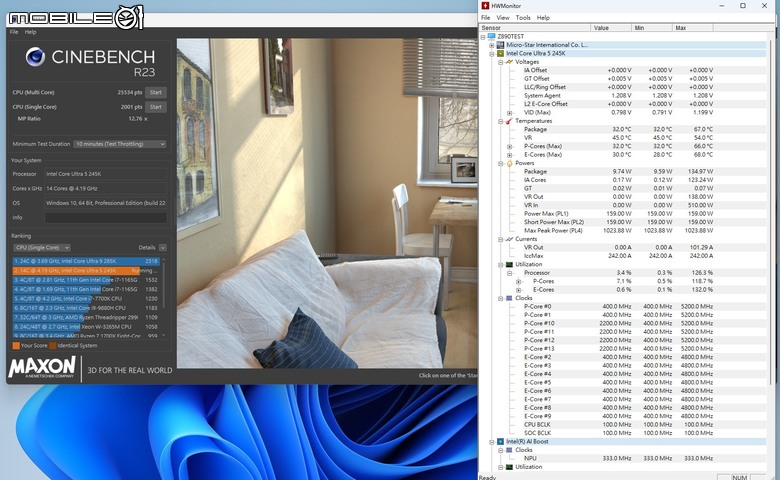Viewport: 780px width, 480px height.
Task: Click the Intel(R) AI Boost chip icon
Action: click(x=500, y=442)
